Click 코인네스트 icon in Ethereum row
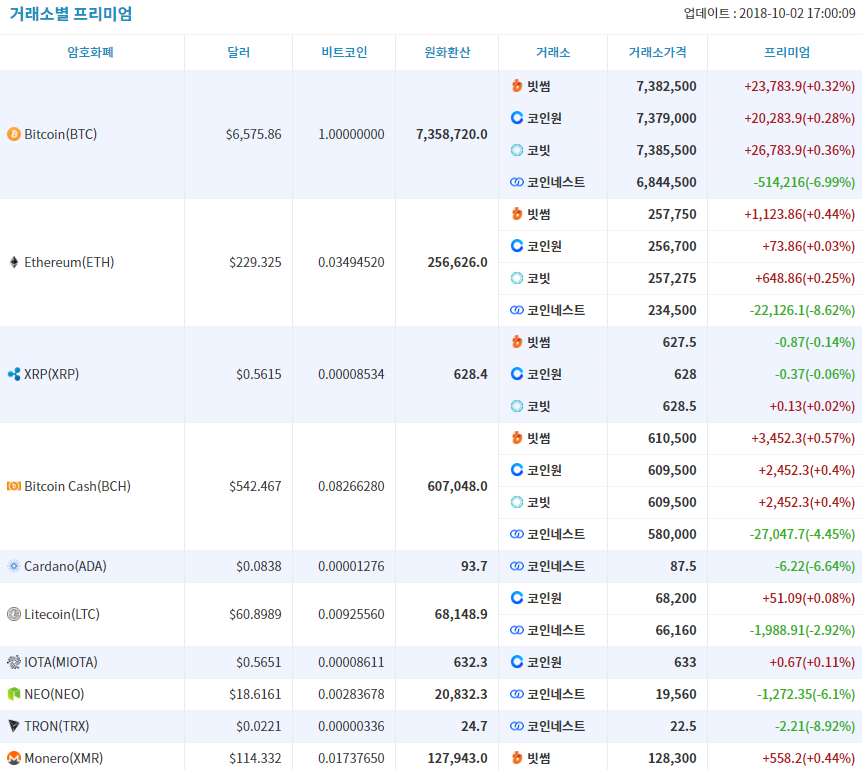This screenshot has height=770, width=862. pos(517,310)
